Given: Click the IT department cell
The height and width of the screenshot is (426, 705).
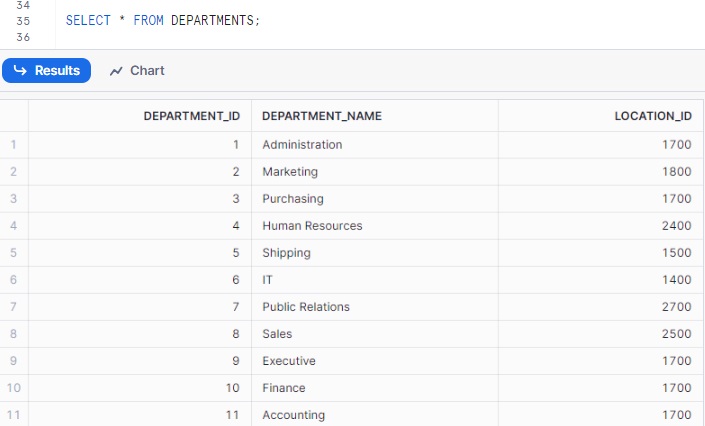Looking at the screenshot, I should pos(267,280).
